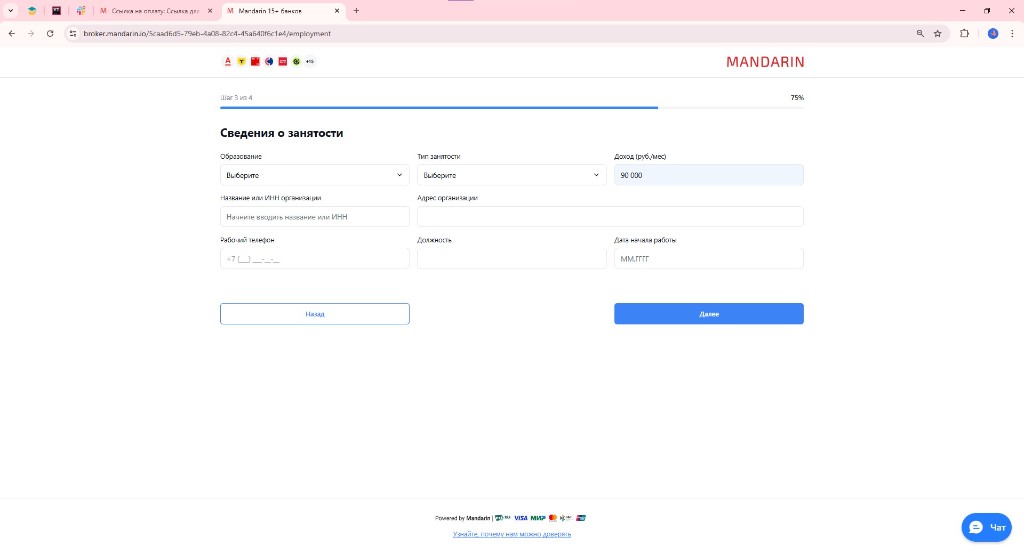Screen dimensions: 1024x554
Task: Open the Узнайте, почему нам можно доверять link
Action: 512,534
